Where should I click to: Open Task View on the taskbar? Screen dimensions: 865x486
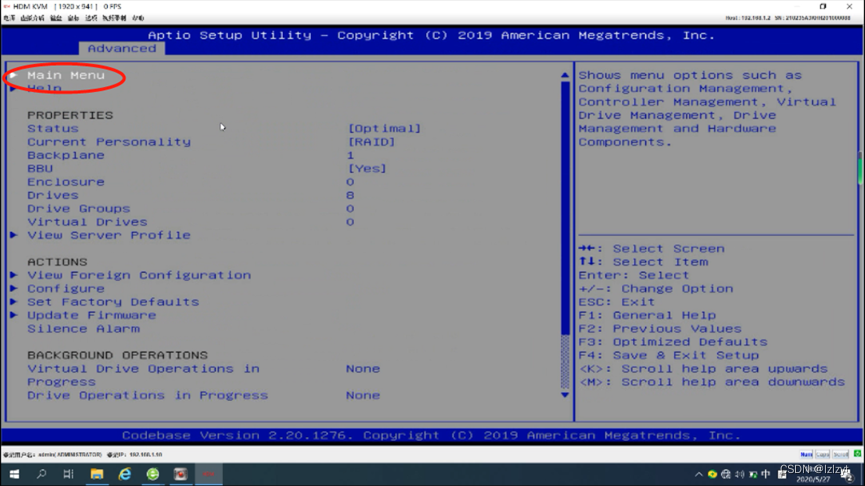coord(68,474)
